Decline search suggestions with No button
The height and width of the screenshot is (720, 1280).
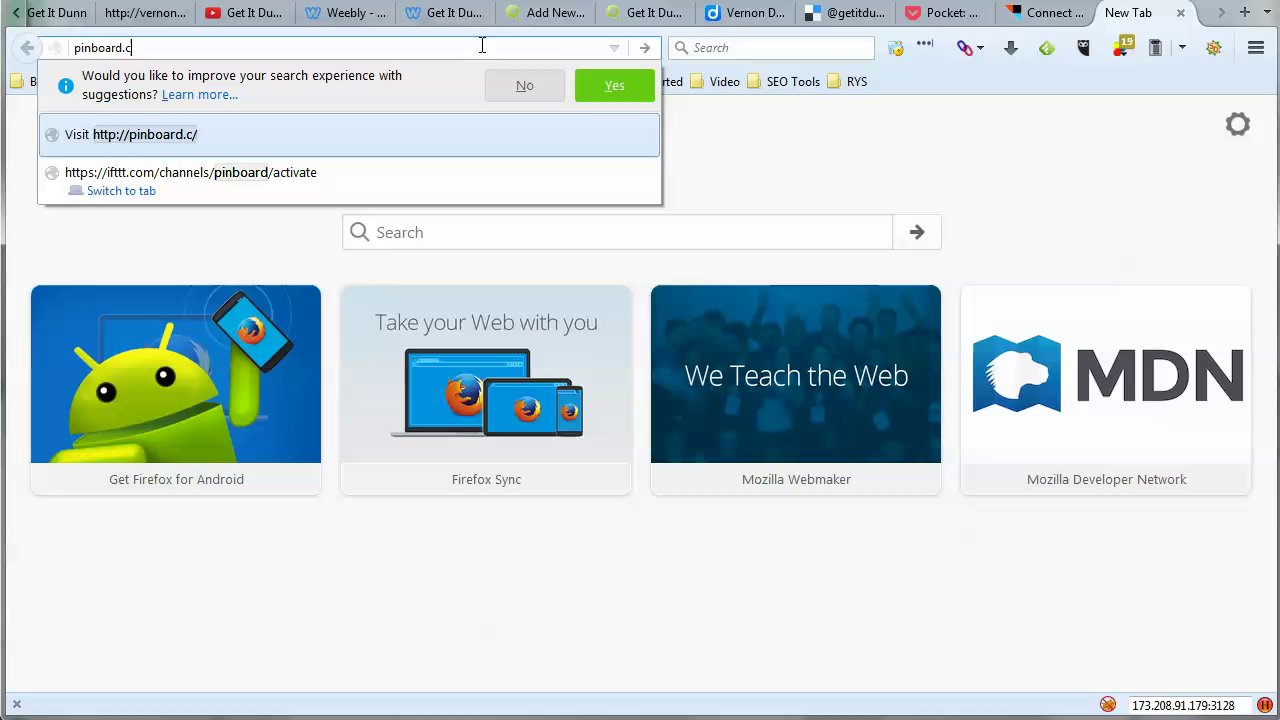(525, 86)
